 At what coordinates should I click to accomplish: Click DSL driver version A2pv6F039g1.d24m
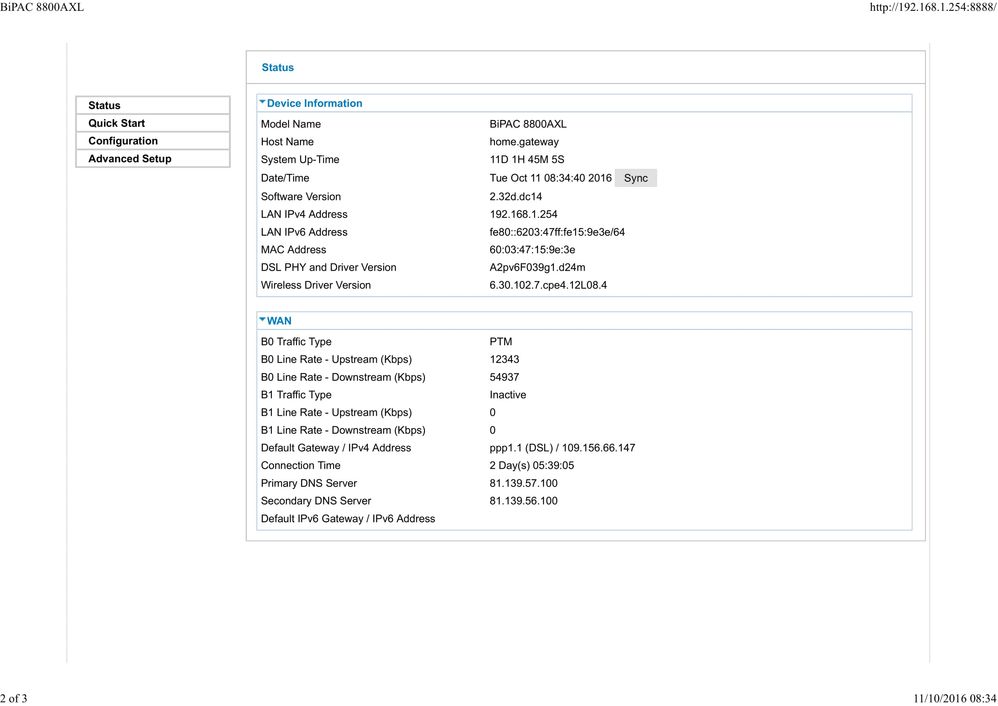537,268
